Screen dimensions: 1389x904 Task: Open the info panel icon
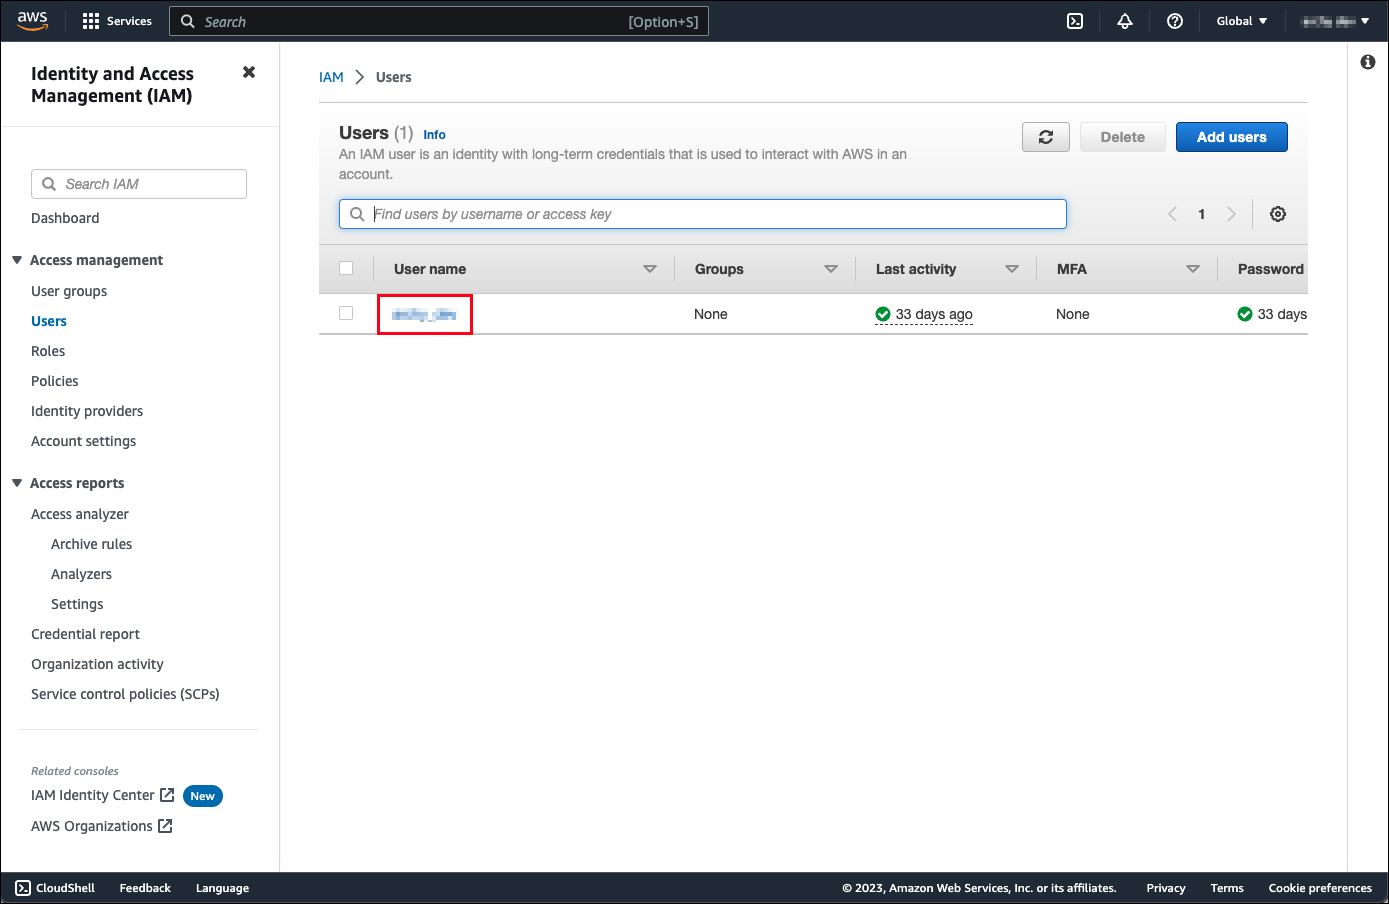[1368, 62]
